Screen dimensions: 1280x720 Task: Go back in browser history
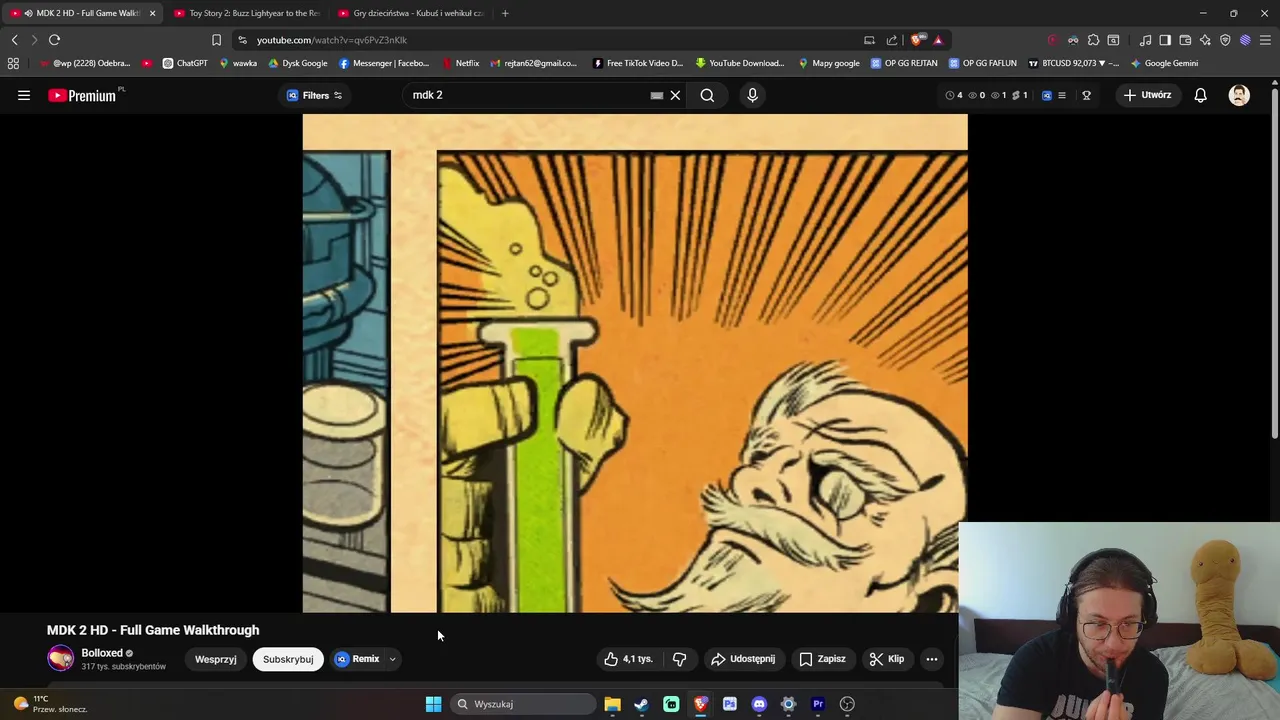[14, 40]
